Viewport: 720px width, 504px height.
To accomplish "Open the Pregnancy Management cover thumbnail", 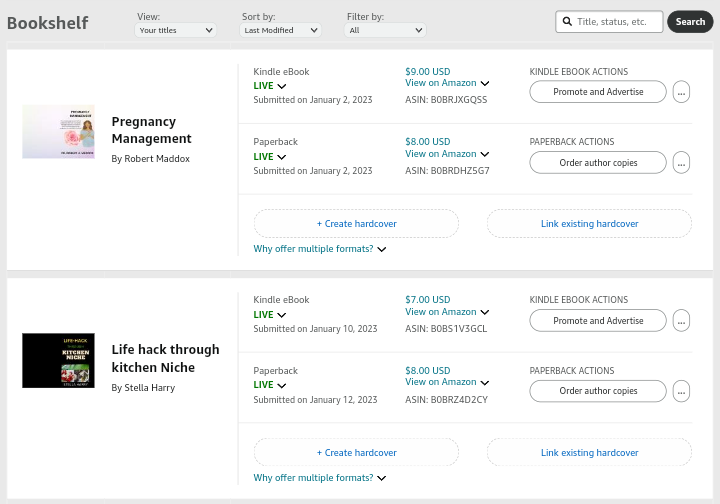I will point(58,132).
